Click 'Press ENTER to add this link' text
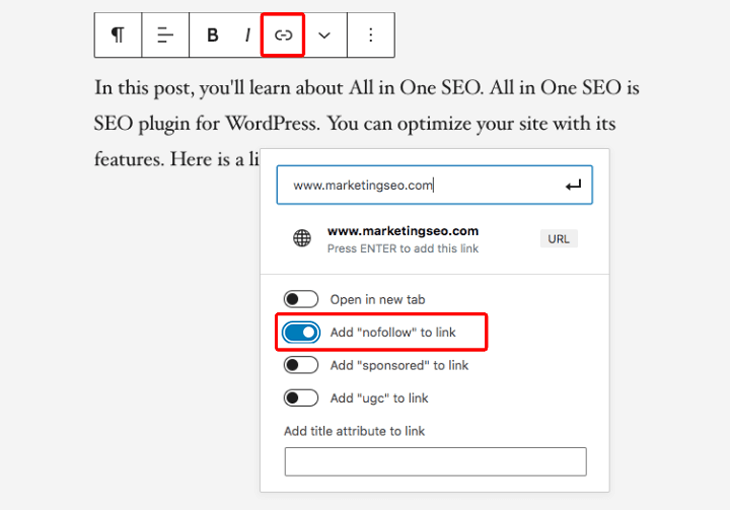 [403, 249]
